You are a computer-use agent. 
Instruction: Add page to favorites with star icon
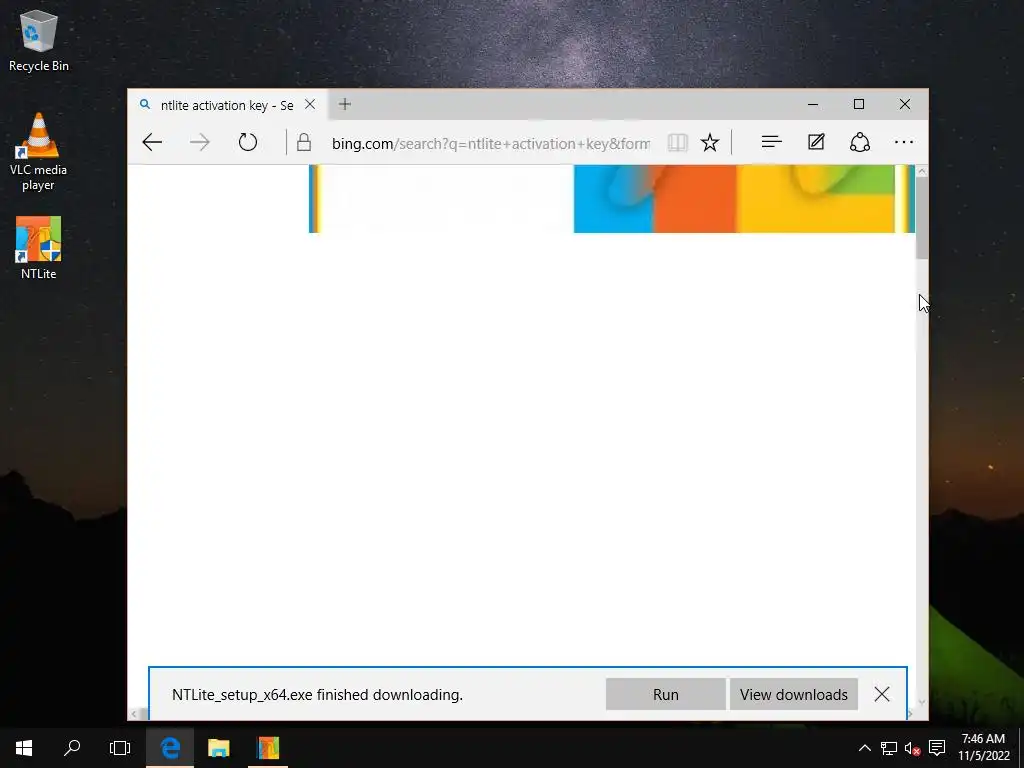pos(710,142)
